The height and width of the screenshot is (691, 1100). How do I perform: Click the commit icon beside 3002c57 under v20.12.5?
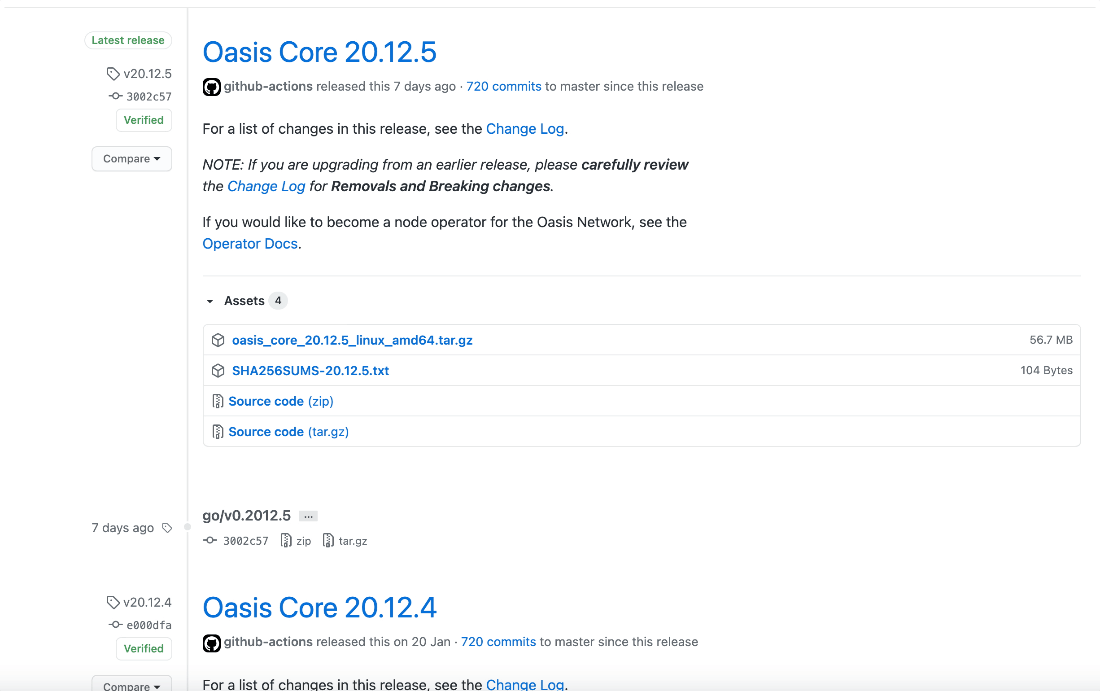point(116,96)
